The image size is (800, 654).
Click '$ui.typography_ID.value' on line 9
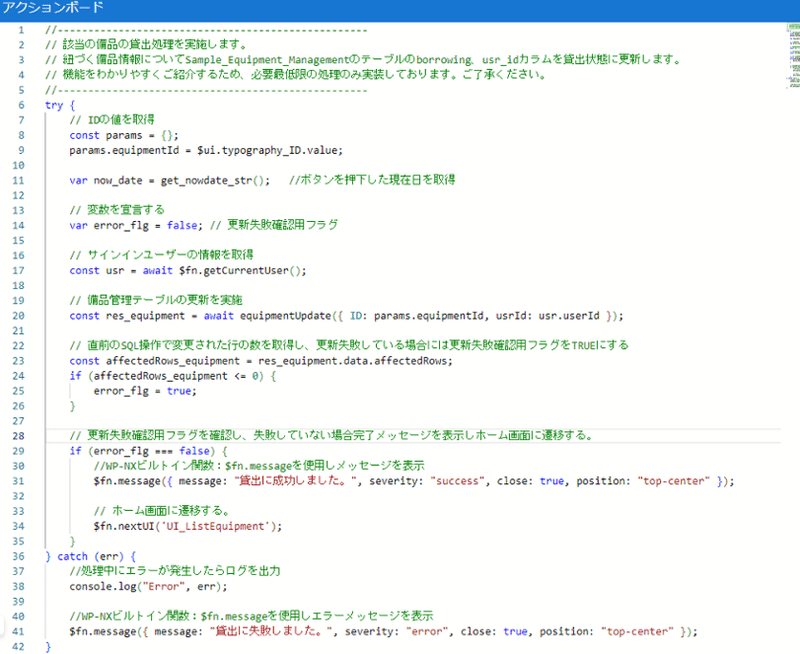(x=268, y=150)
